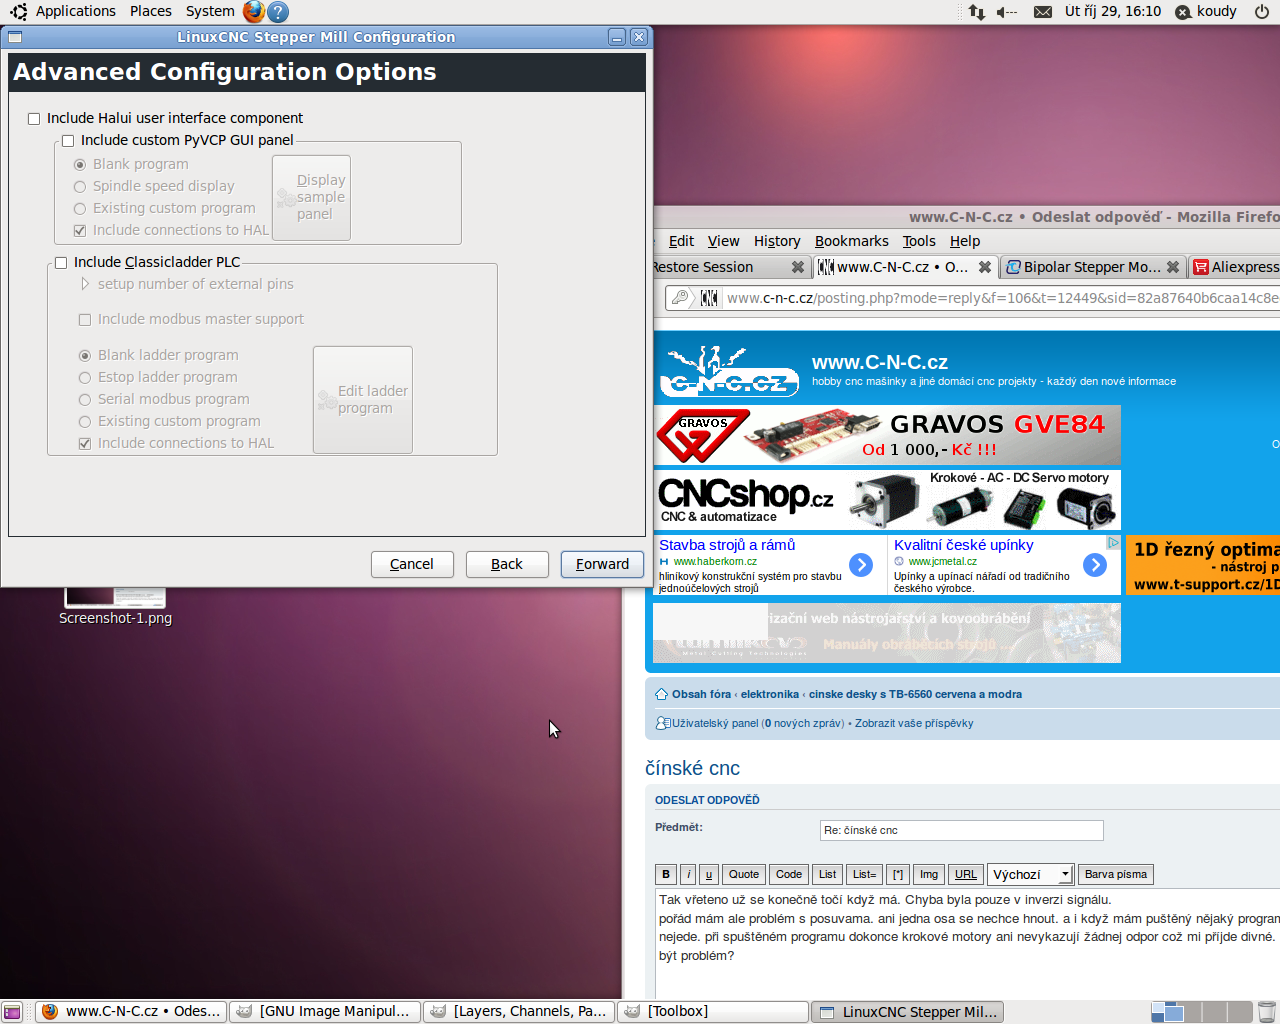Check Include custom PyVCP GUI panel

(68, 141)
